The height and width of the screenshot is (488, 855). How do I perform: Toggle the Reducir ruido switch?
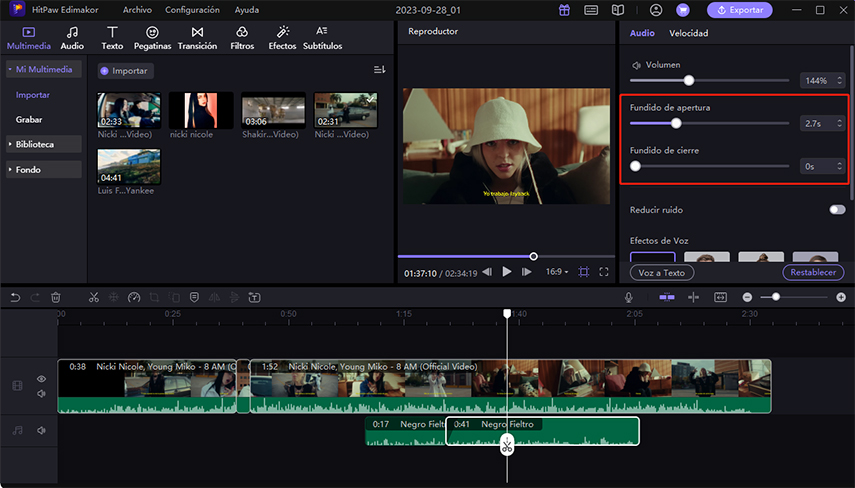[837, 210]
